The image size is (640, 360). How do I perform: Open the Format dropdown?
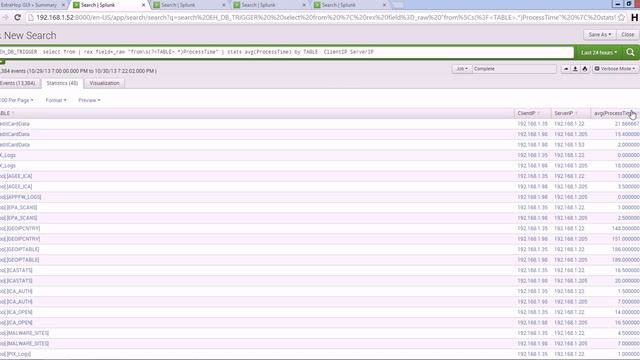56,100
